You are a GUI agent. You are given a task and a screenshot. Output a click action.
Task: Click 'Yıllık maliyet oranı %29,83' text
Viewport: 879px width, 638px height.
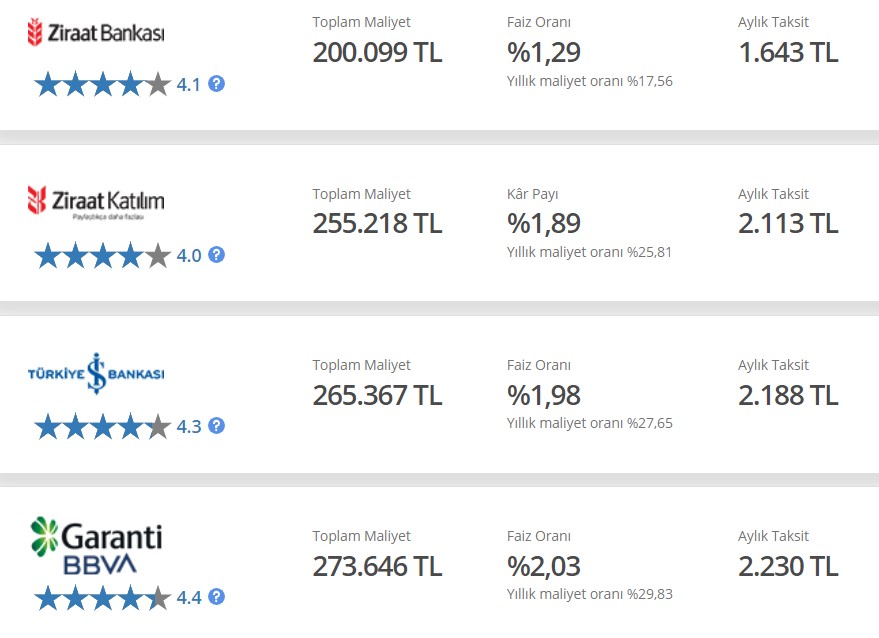pos(589,594)
